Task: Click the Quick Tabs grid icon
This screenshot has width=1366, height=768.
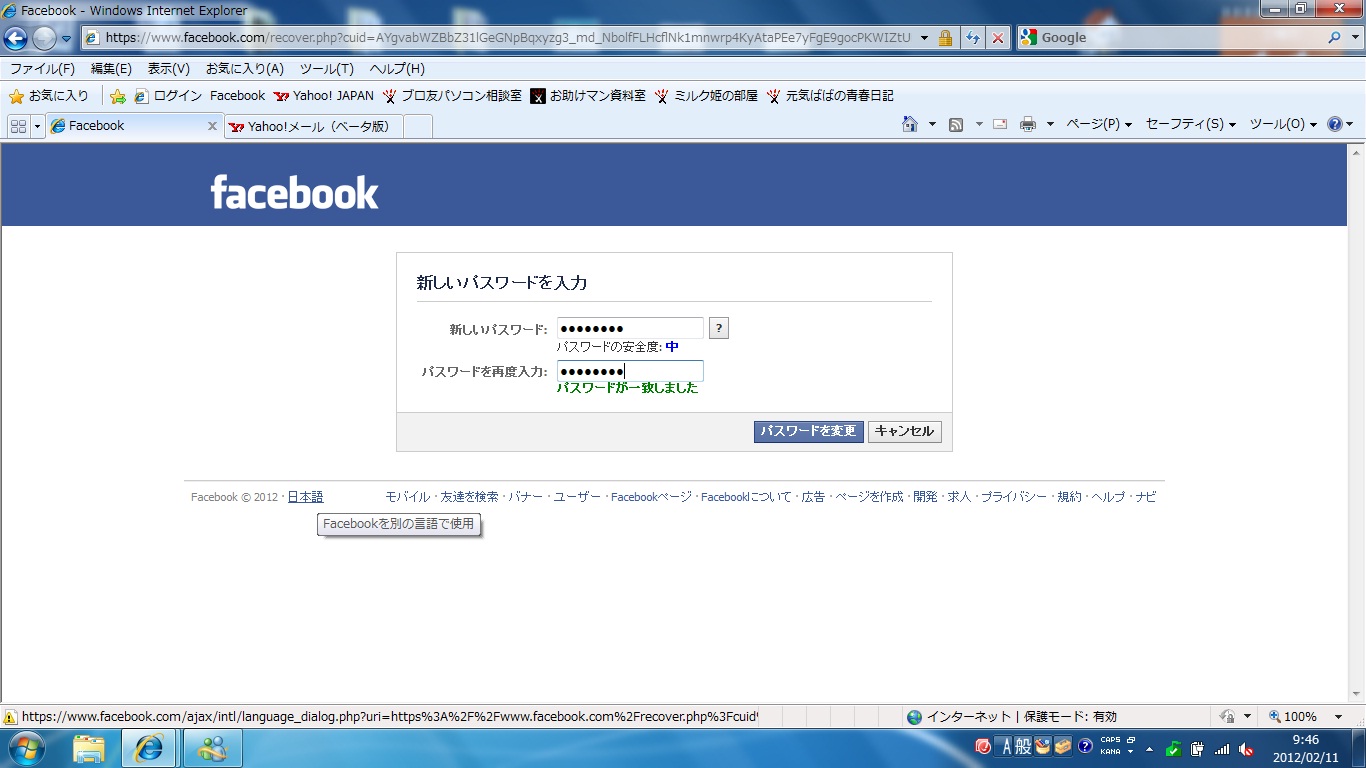Action: (18, 126)
